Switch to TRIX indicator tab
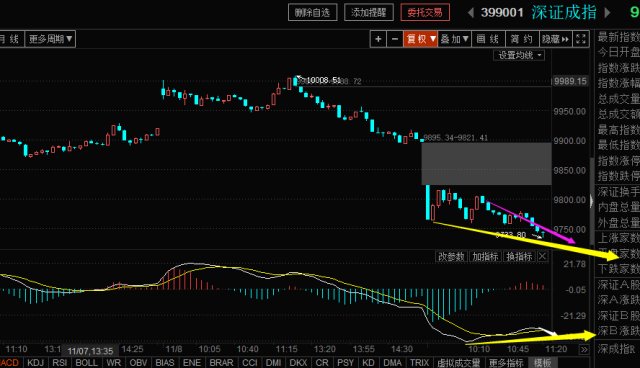Image resolution: width=640 pixels, height=368 pixels. [420, 363]
